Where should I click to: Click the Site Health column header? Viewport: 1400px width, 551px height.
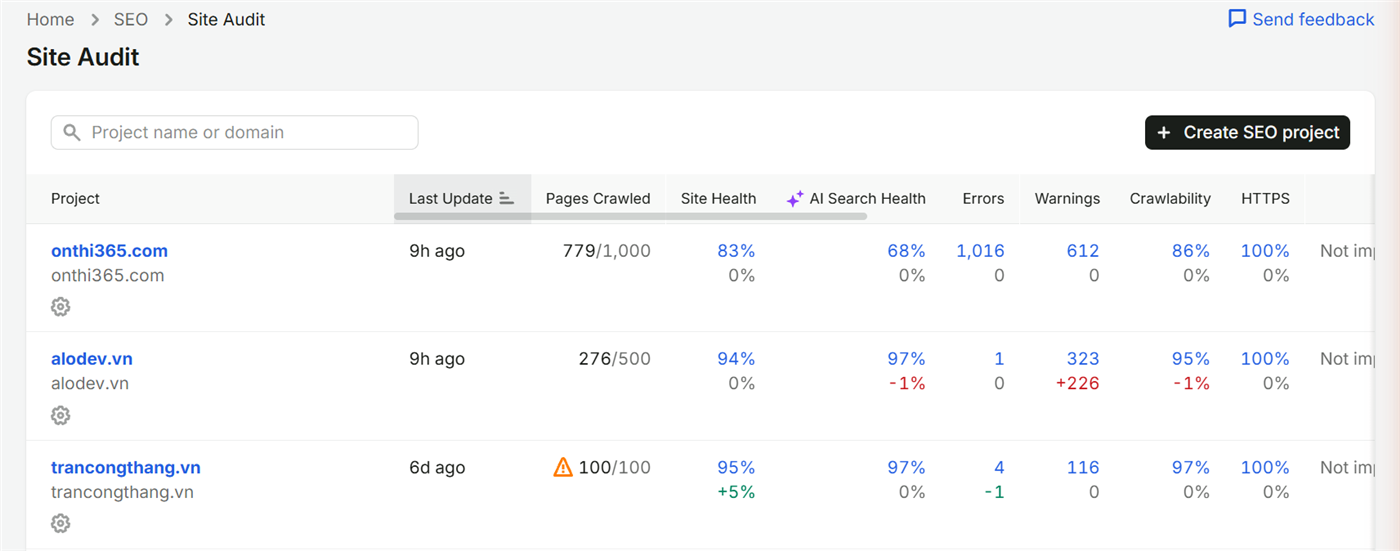pyautogui.click(x=718, y=198)
